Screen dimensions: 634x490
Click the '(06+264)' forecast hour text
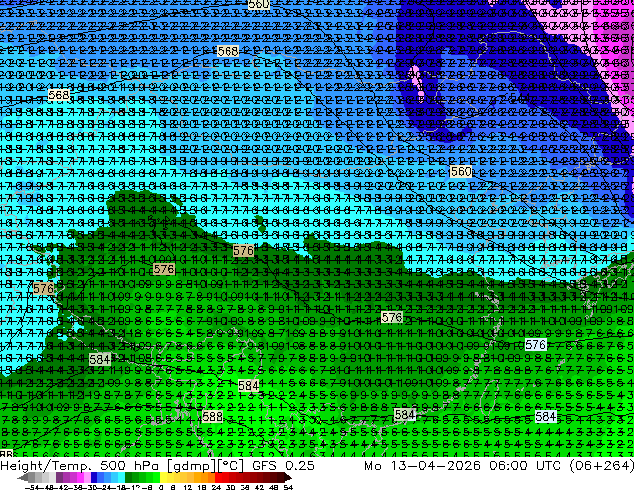[601, 466]
